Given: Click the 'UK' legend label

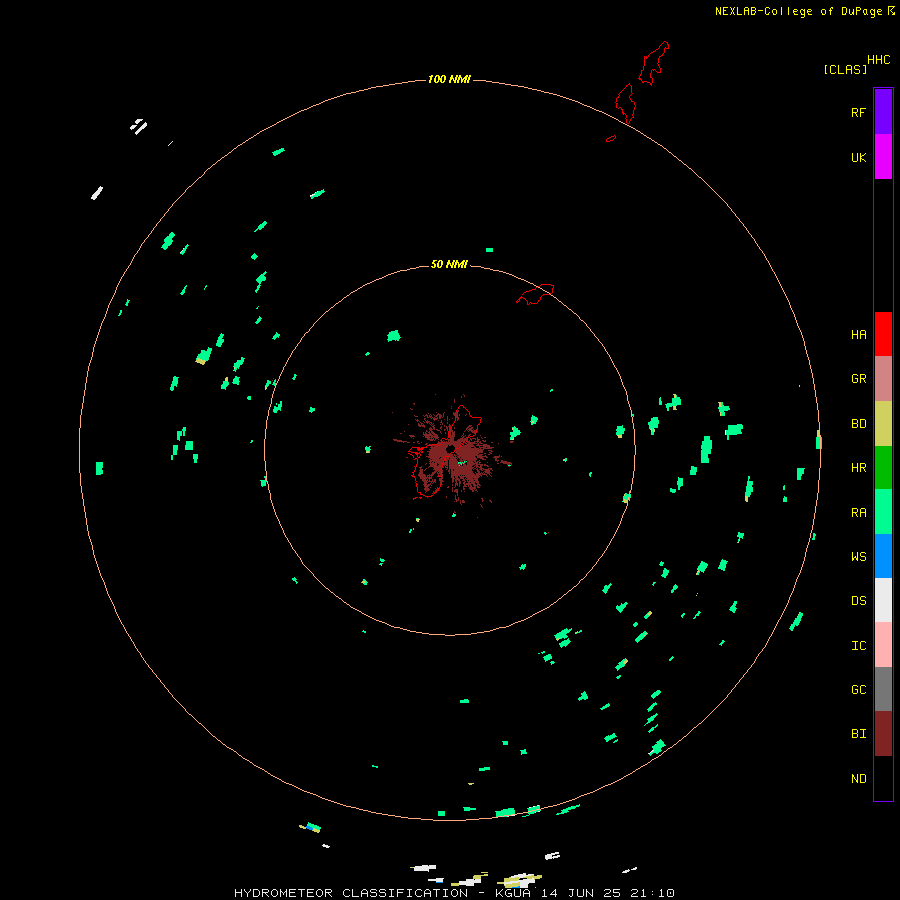Looking at the screenshot, I should click(858, 157).
